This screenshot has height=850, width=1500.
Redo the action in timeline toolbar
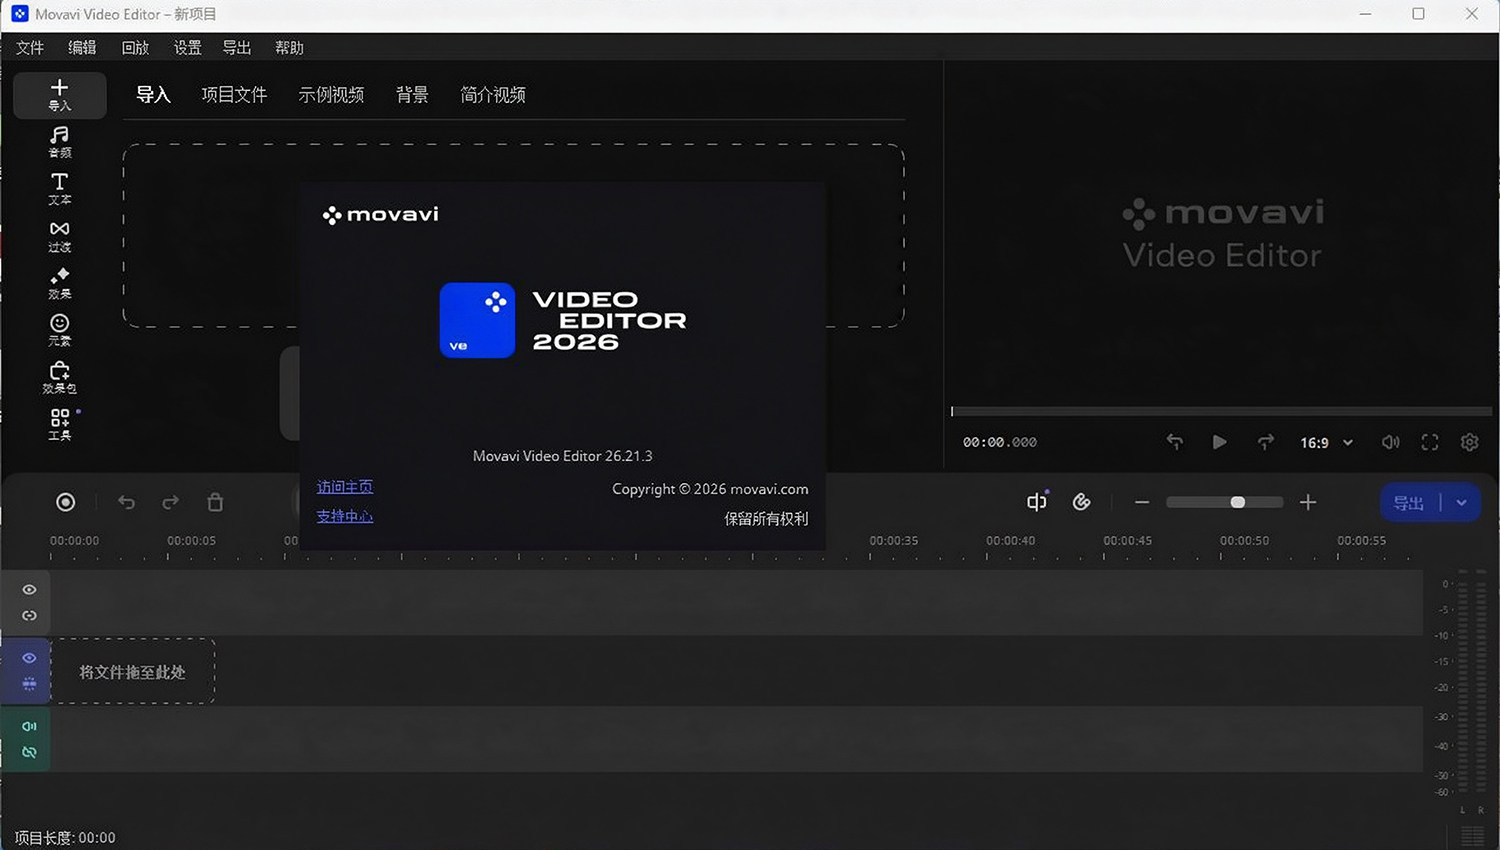click(x=171, y=502)
